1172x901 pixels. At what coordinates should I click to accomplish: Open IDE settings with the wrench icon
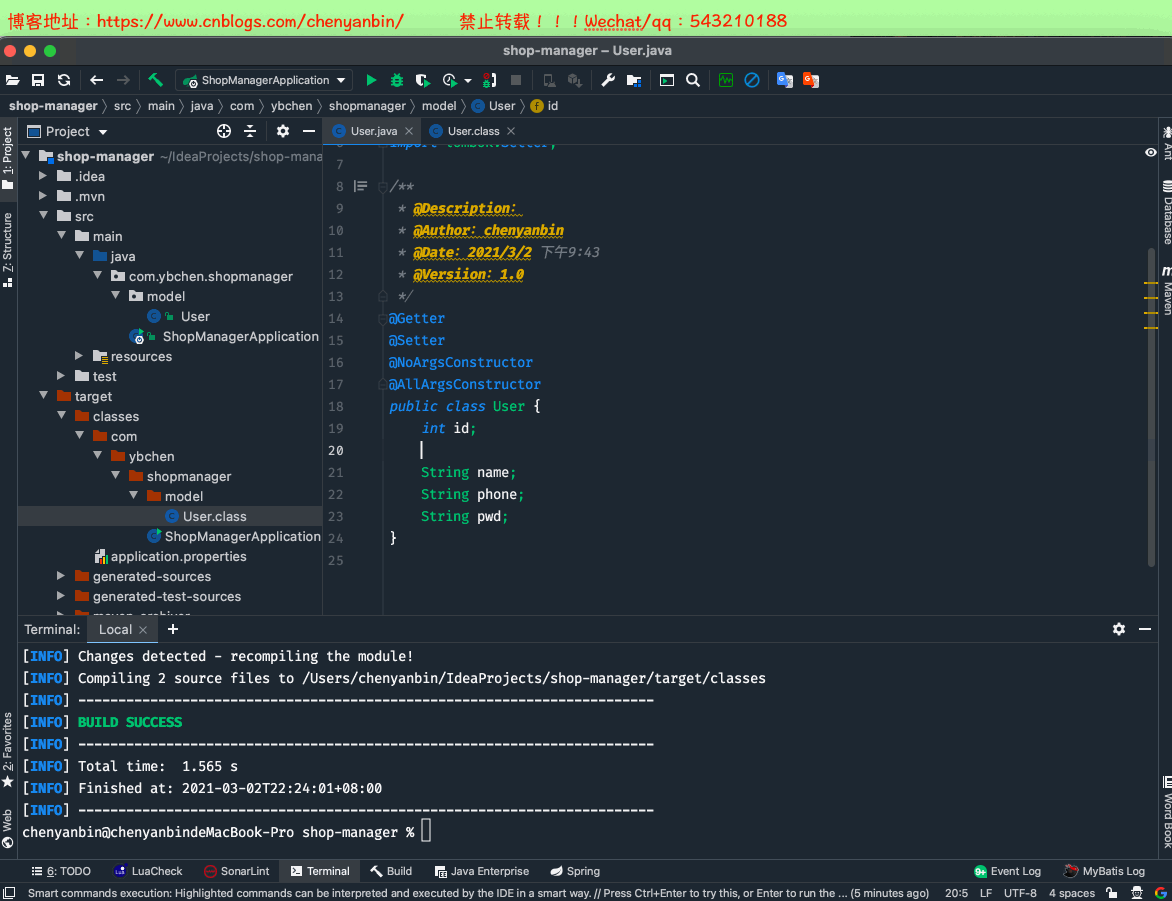[607, 80]
